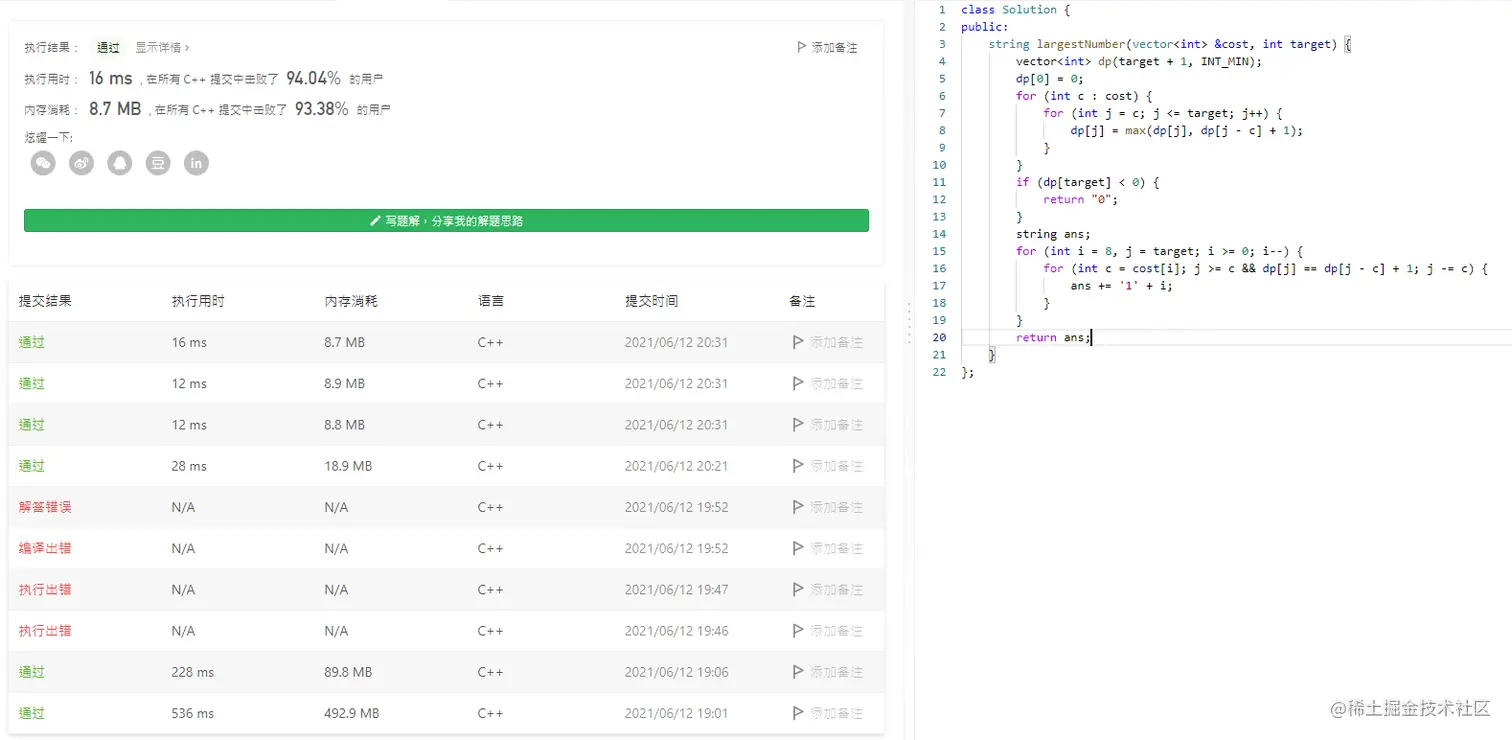The width and height of the screenshot is (1512, 740).
Task: Add a note to the 16 ms submission
Action: pos(827,342)
